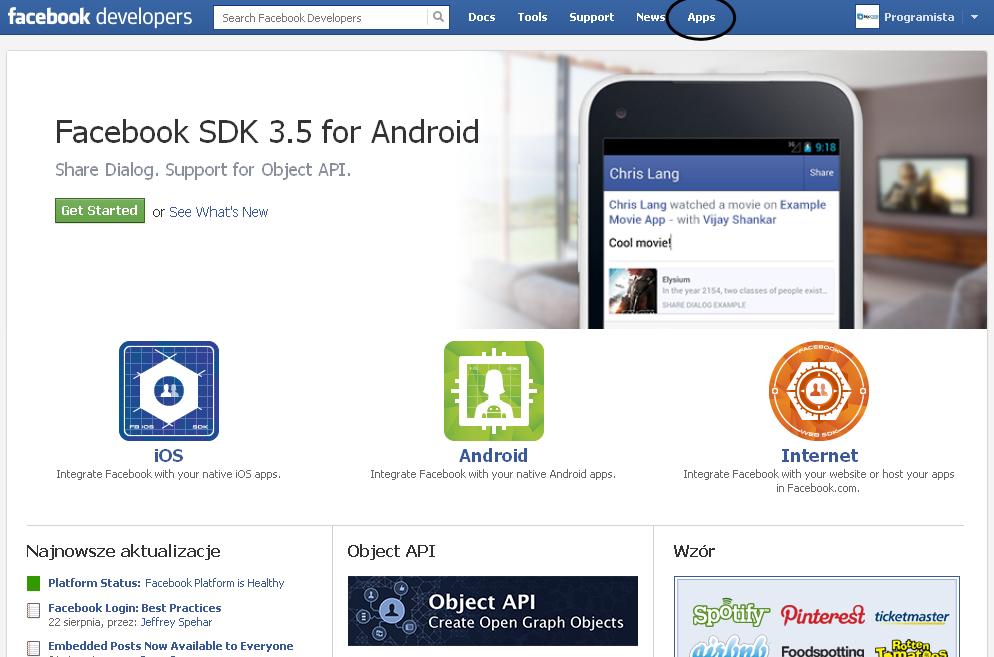Click the Get Started button
The width and height of the screenshot is (994, 657).
tap(100, 211)
